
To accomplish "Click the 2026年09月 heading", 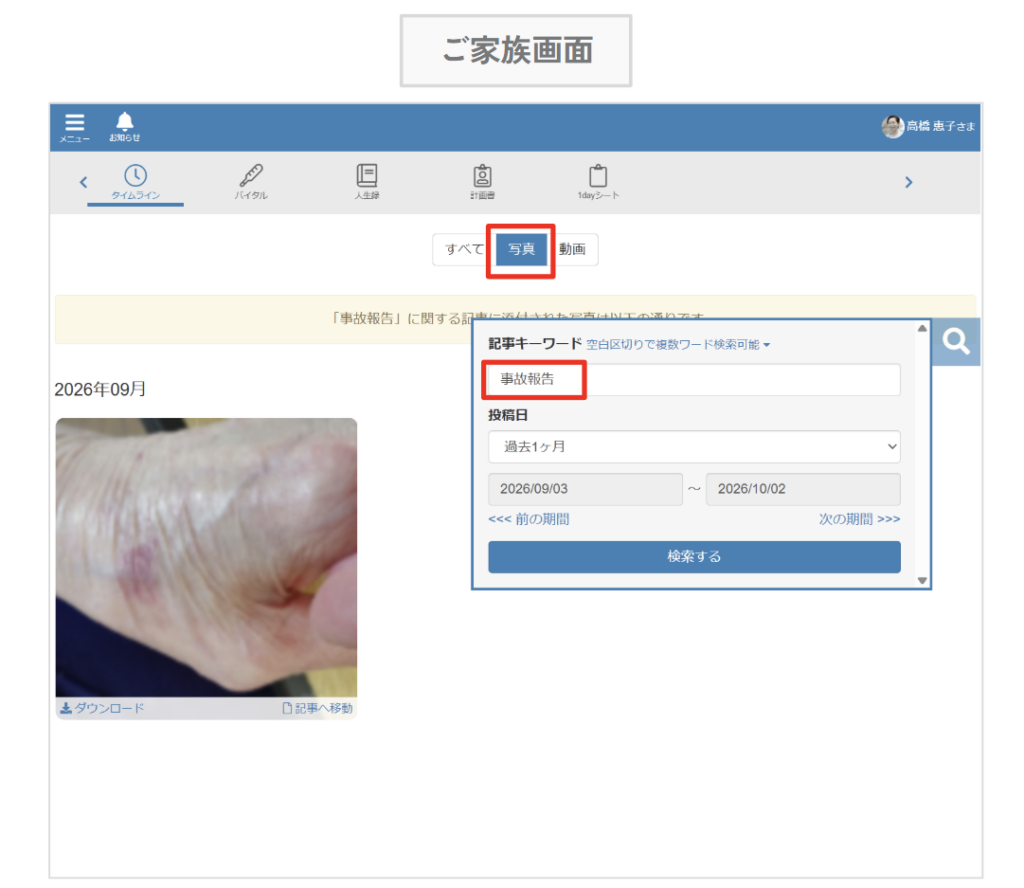I will tap(100, 390).
